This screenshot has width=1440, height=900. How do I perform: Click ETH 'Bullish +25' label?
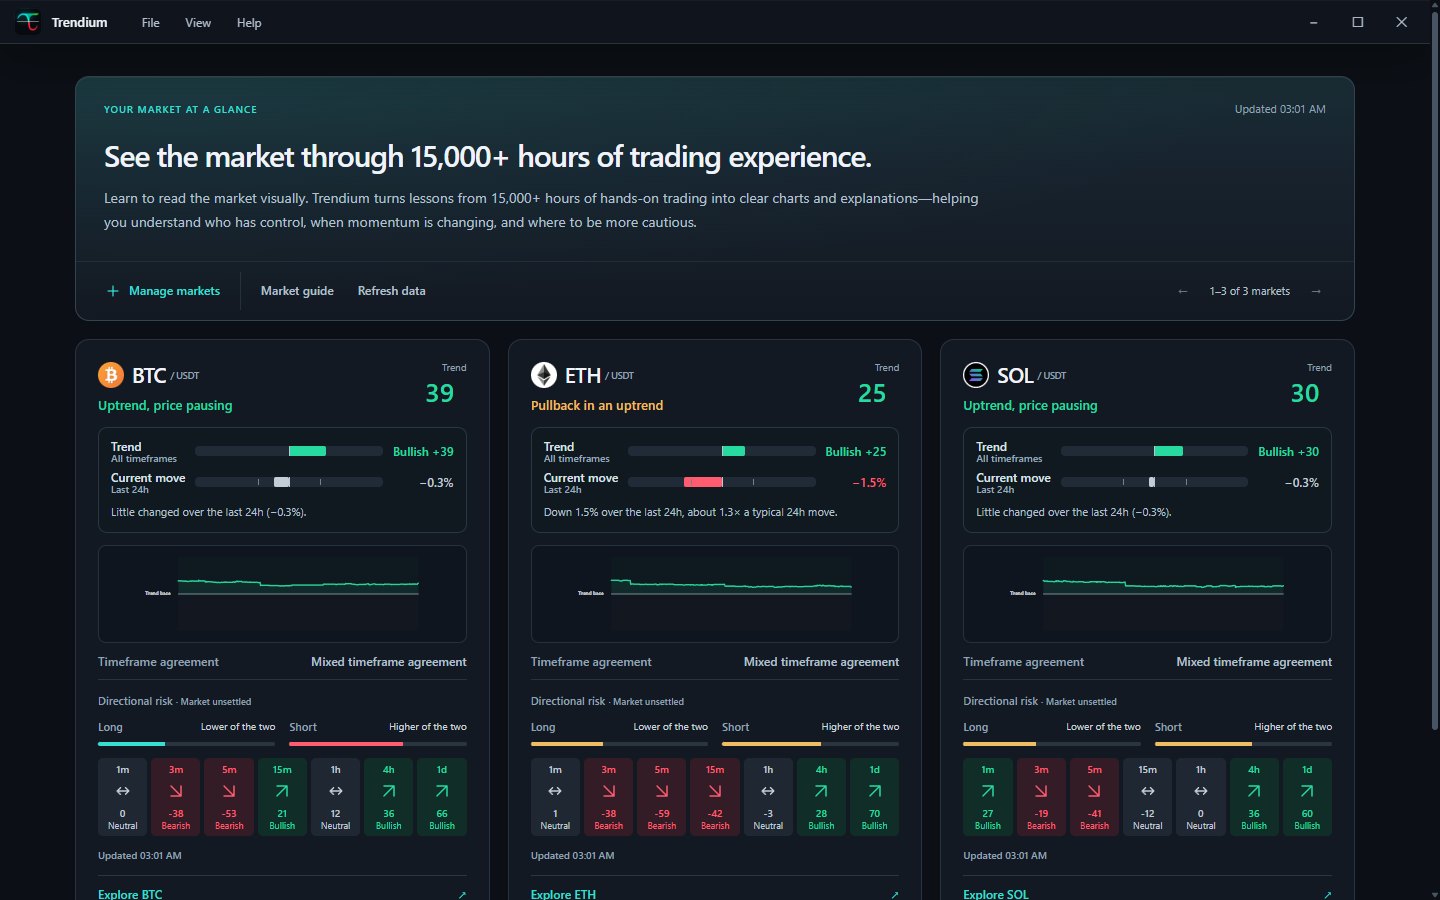pos(856,452)
